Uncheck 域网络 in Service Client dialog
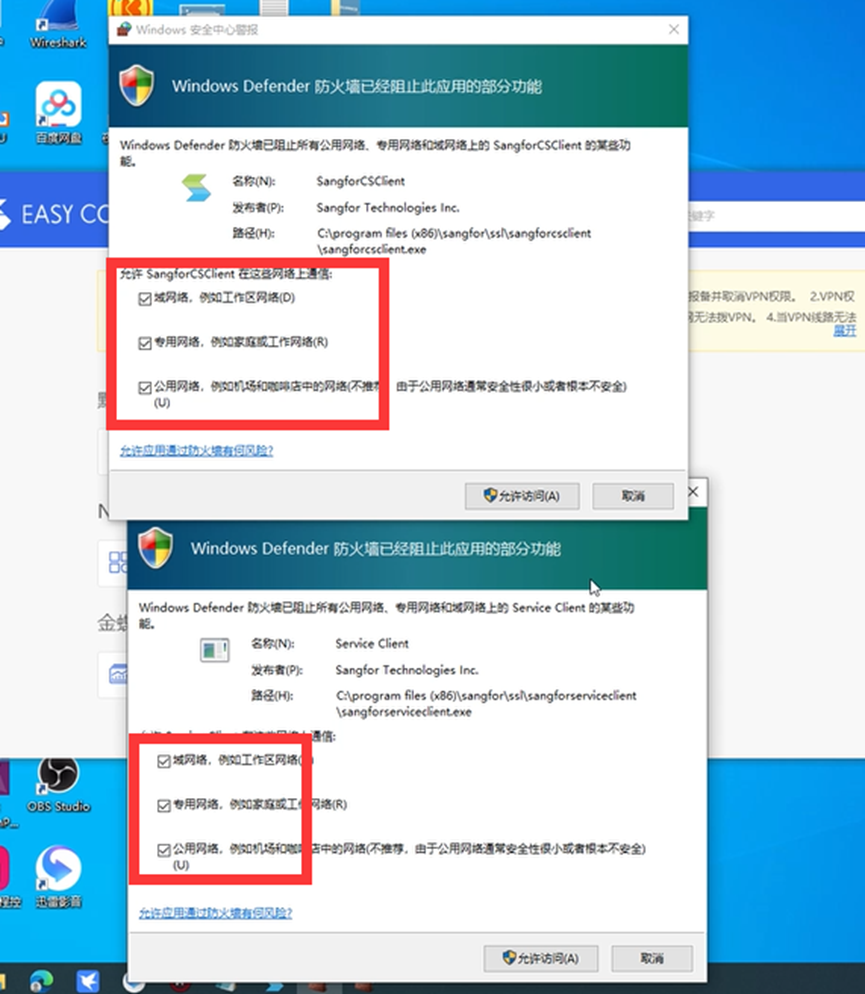This screenshot has width=865, height=994. (x=164, y=761)
